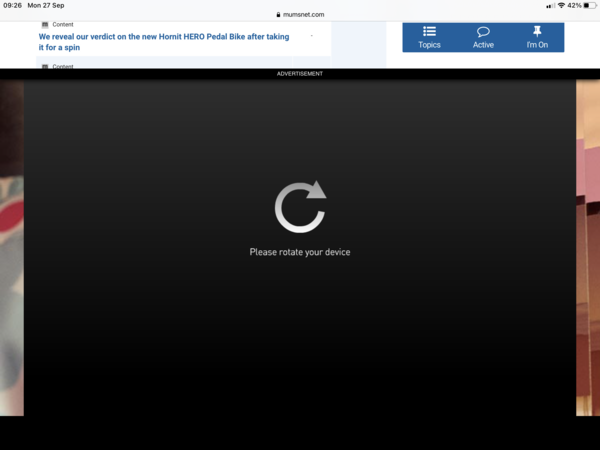Screen dimensions: 600x450
Task: Tap the mumsnet.com address bar
Action: (x=300, y=15)
